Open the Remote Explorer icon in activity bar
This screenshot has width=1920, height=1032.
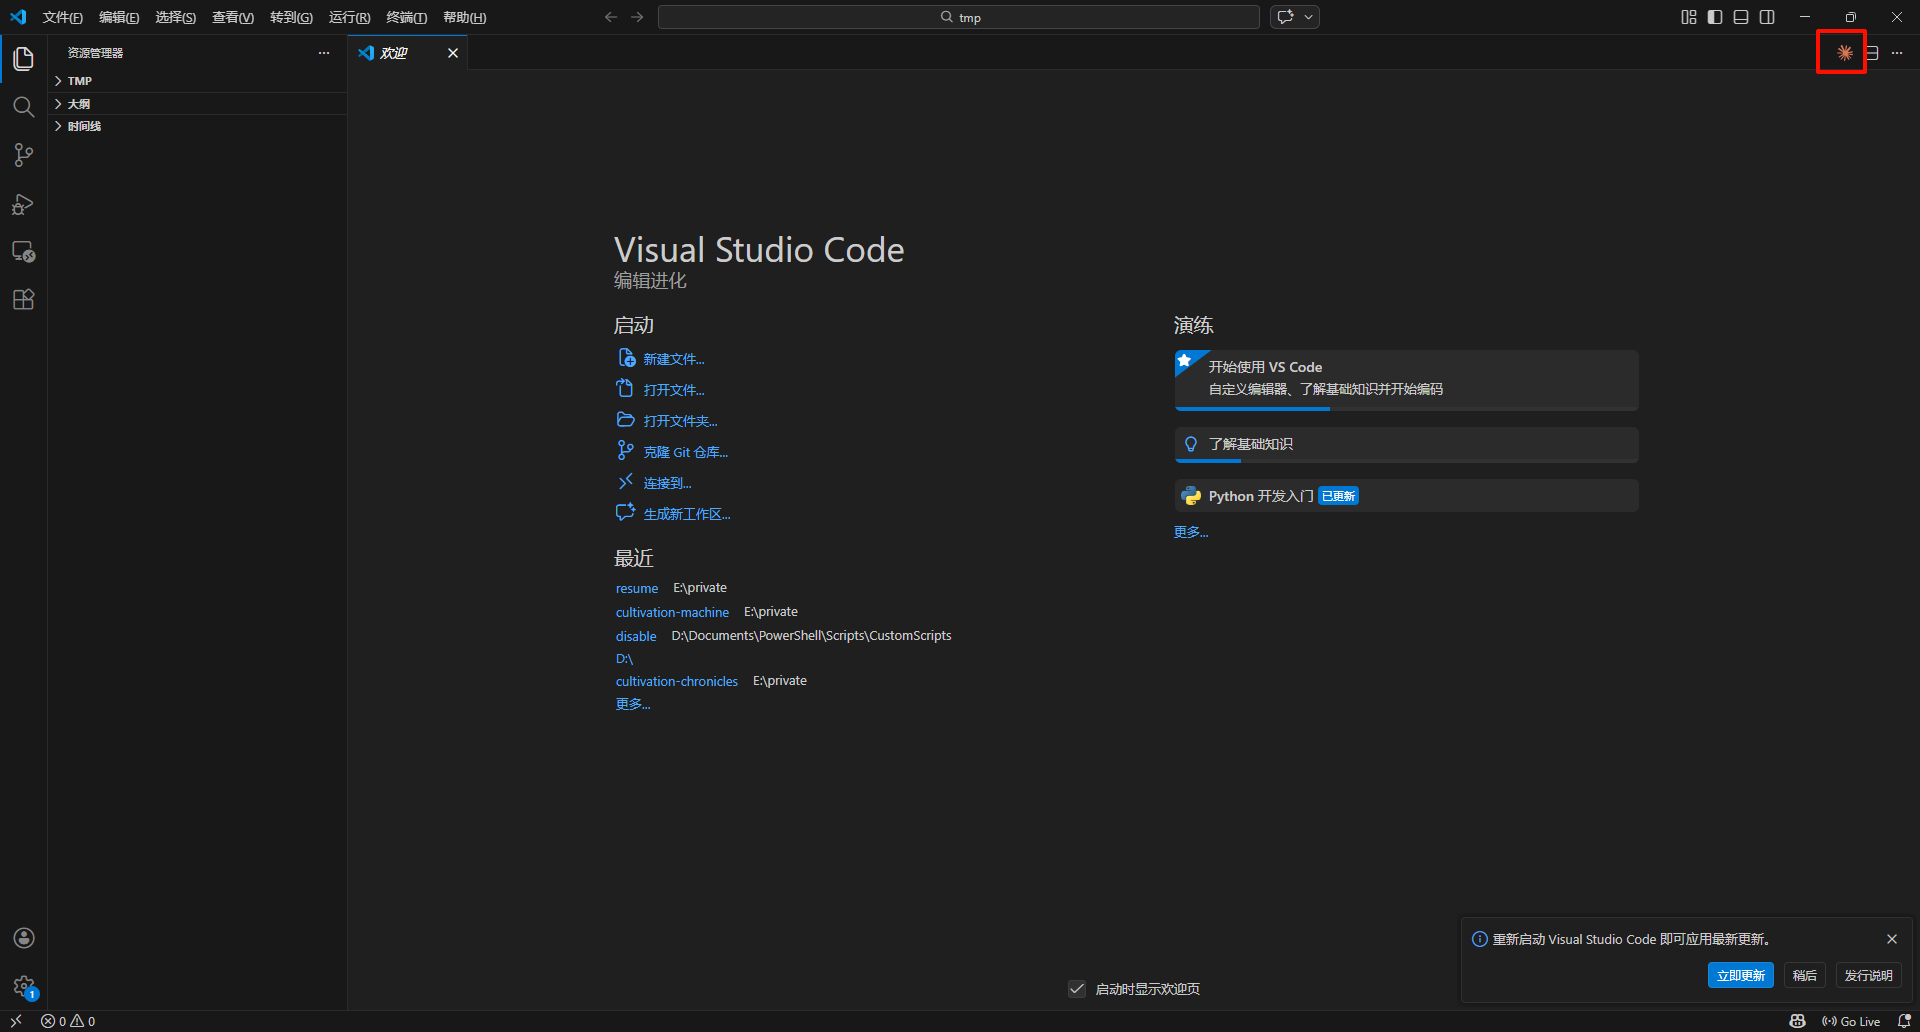click(x=24, y=252)
